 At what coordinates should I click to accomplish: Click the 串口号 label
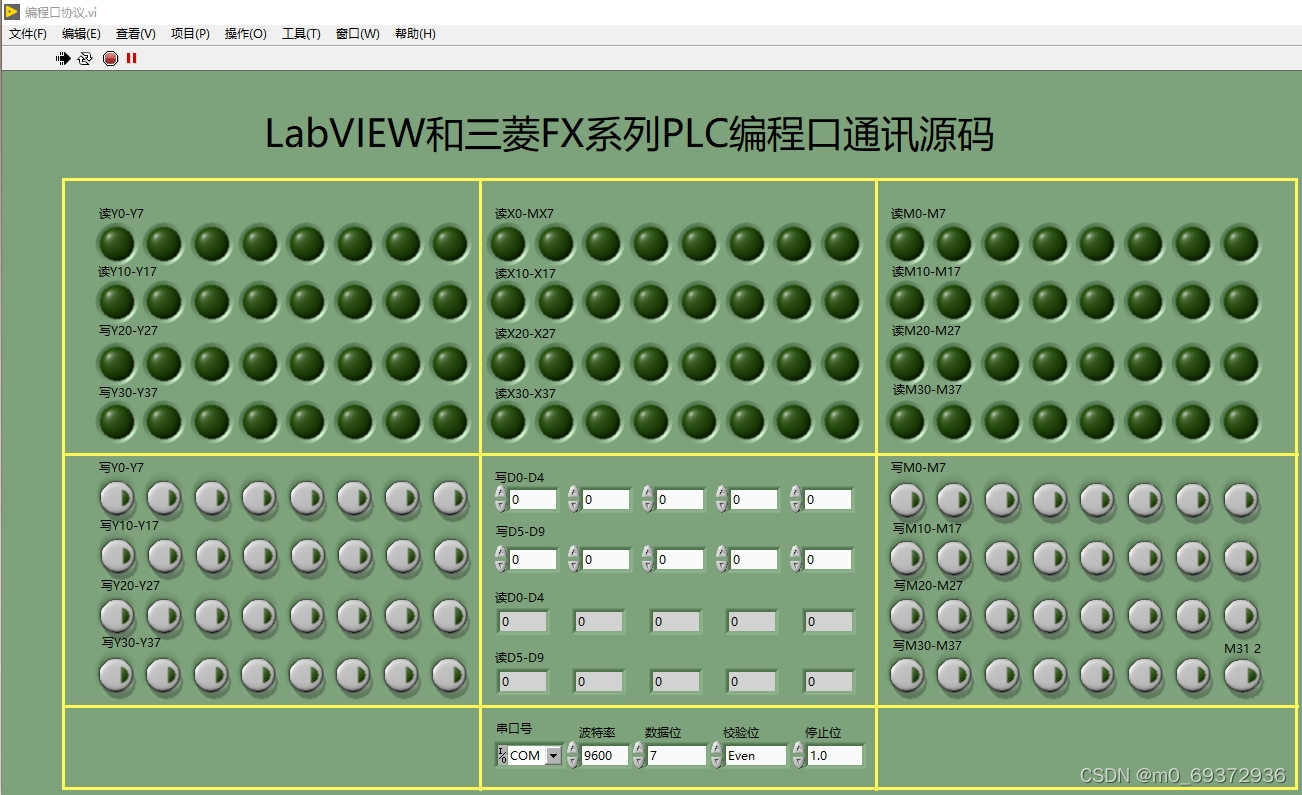[514, 728]
